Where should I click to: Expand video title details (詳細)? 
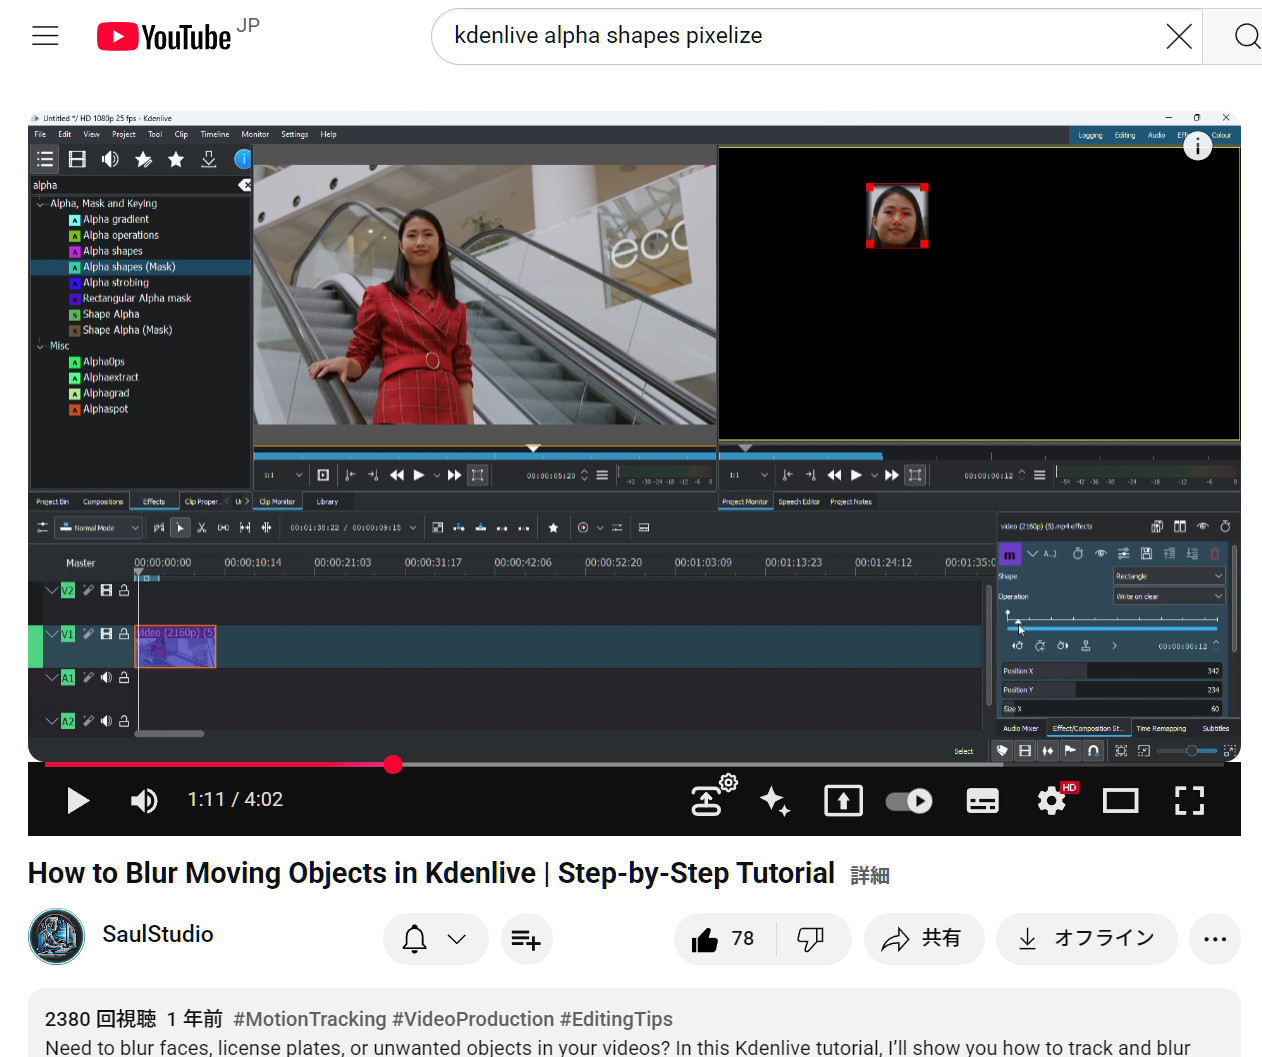click(869, 876)
